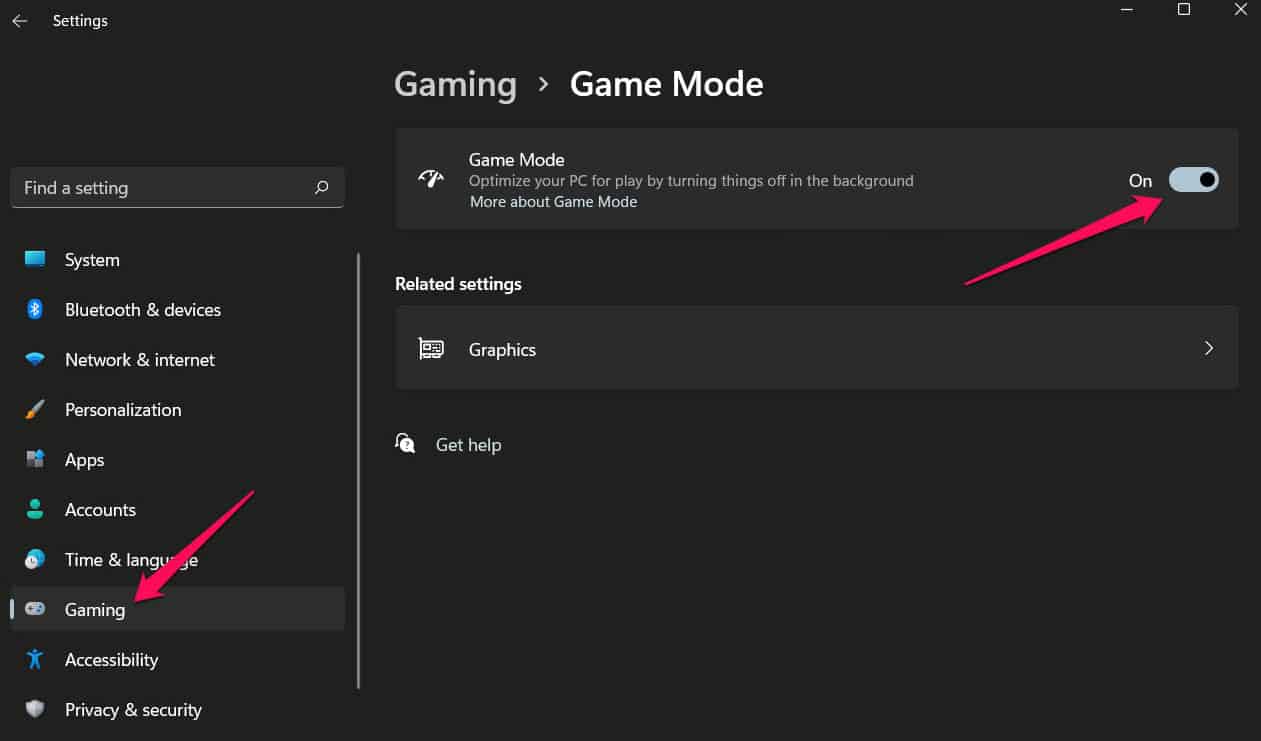Image resolution: width=1261 pixels, height=741 pixels.
Task: Open the More about Game Mode link
Action: tap(553, 202)
